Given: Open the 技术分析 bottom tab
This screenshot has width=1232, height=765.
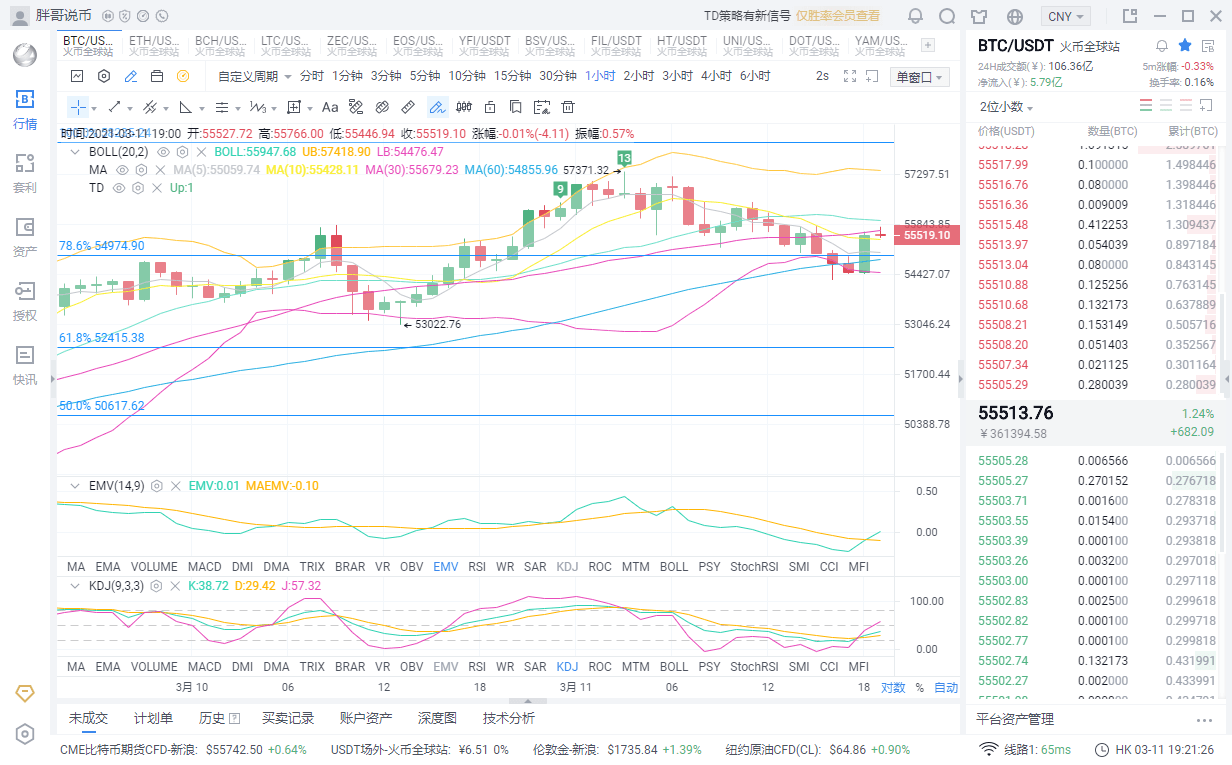Looking at the screenshot, I should pyautogui.click(x=509, y=718).
